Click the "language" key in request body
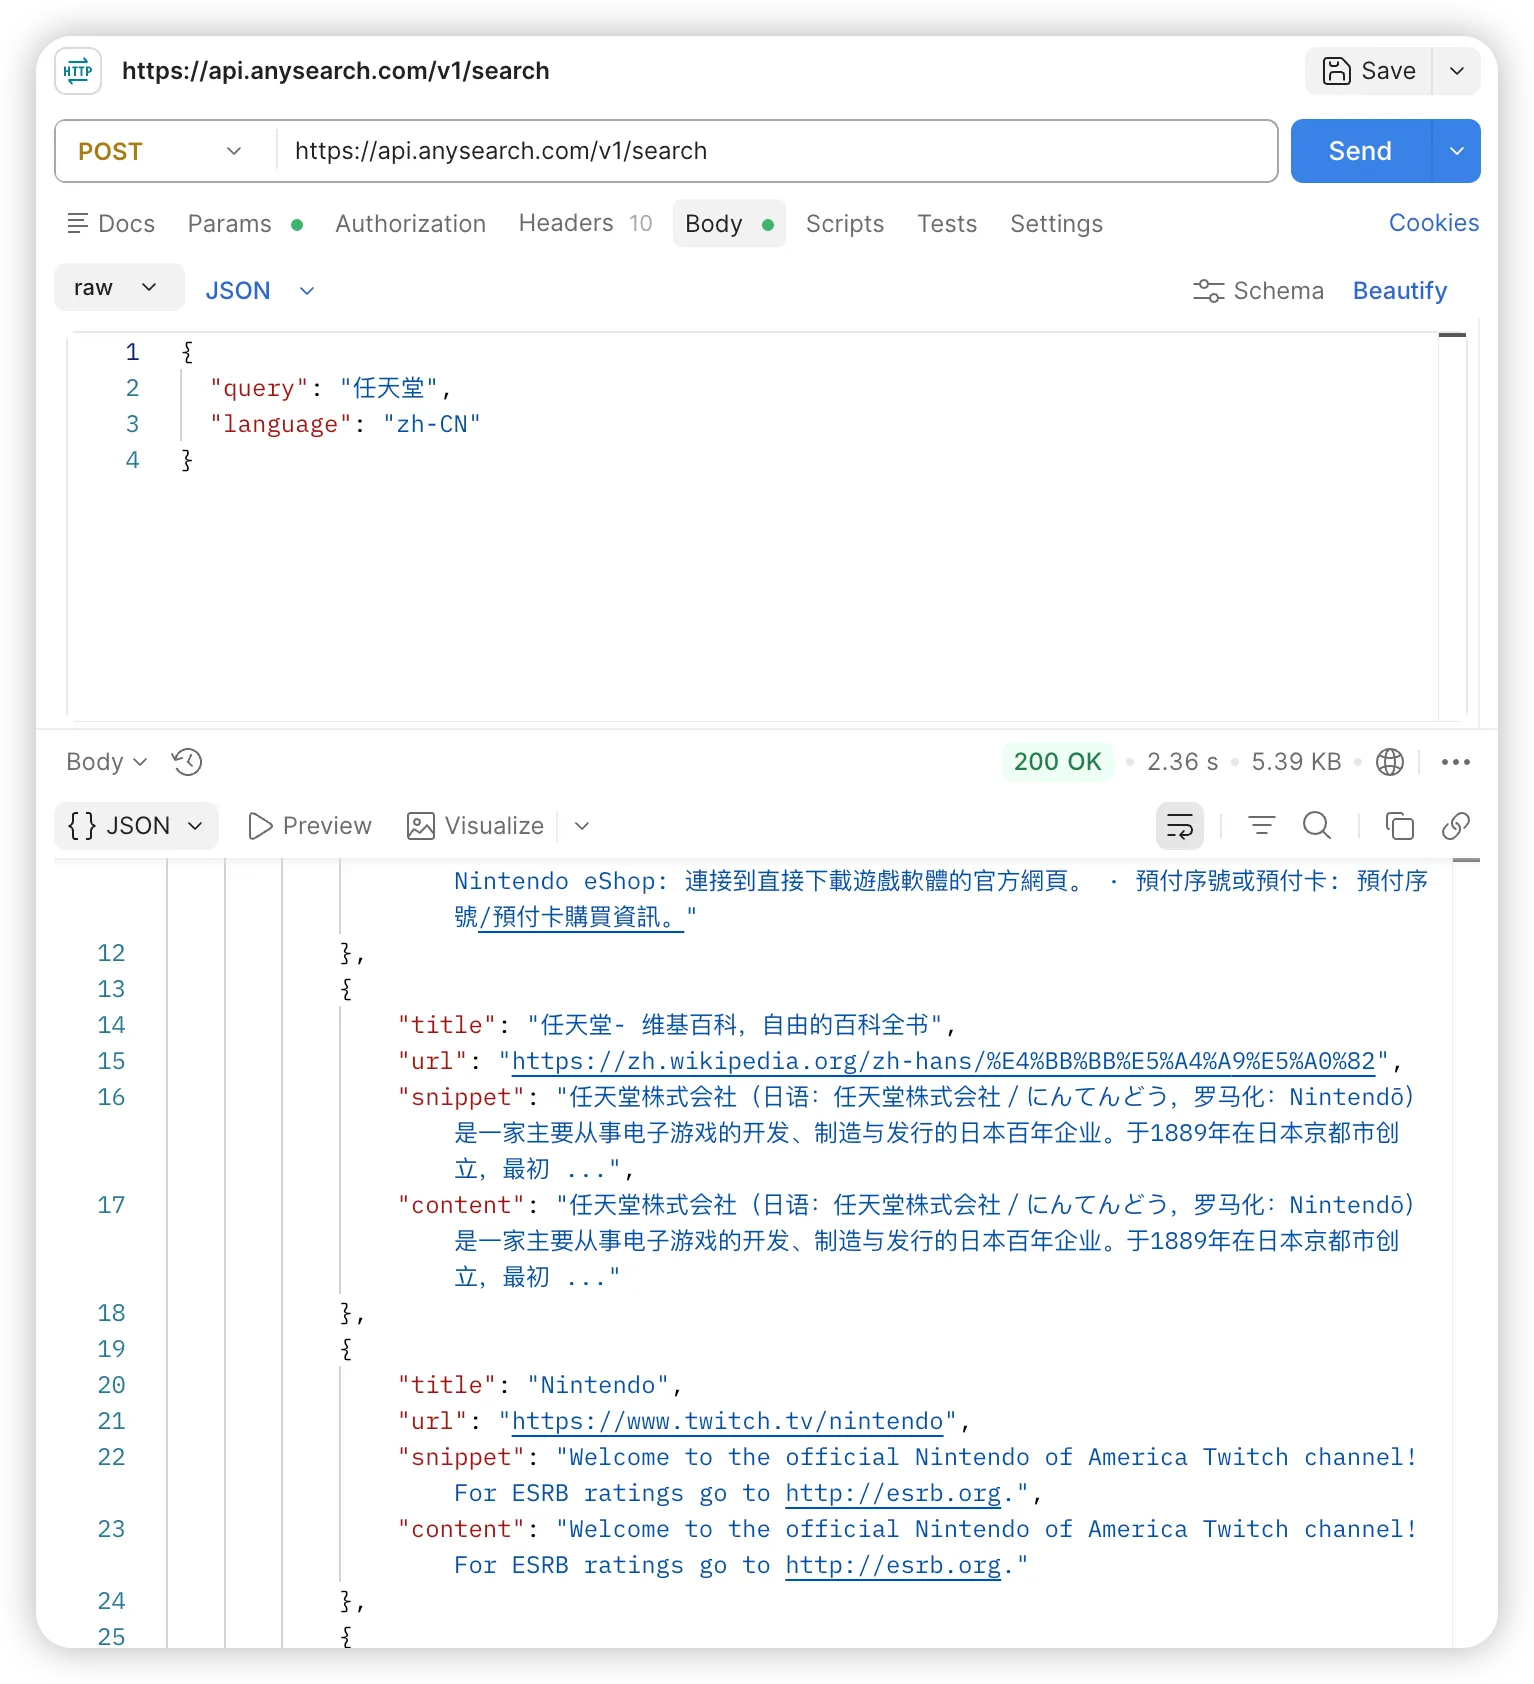 pos(281,424)
